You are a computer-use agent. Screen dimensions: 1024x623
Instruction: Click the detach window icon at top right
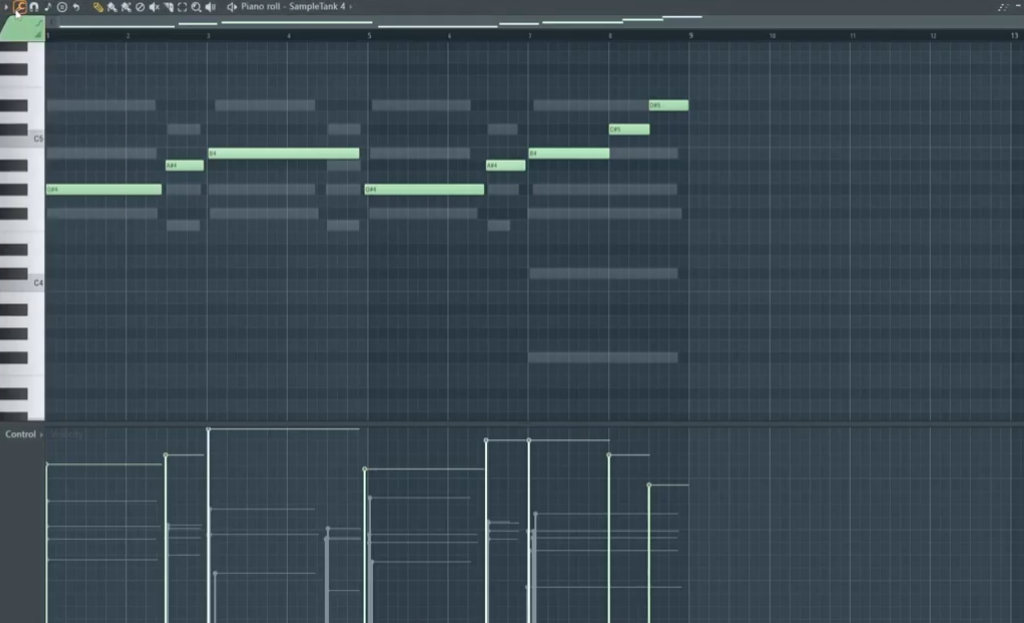click(1003, 7)
